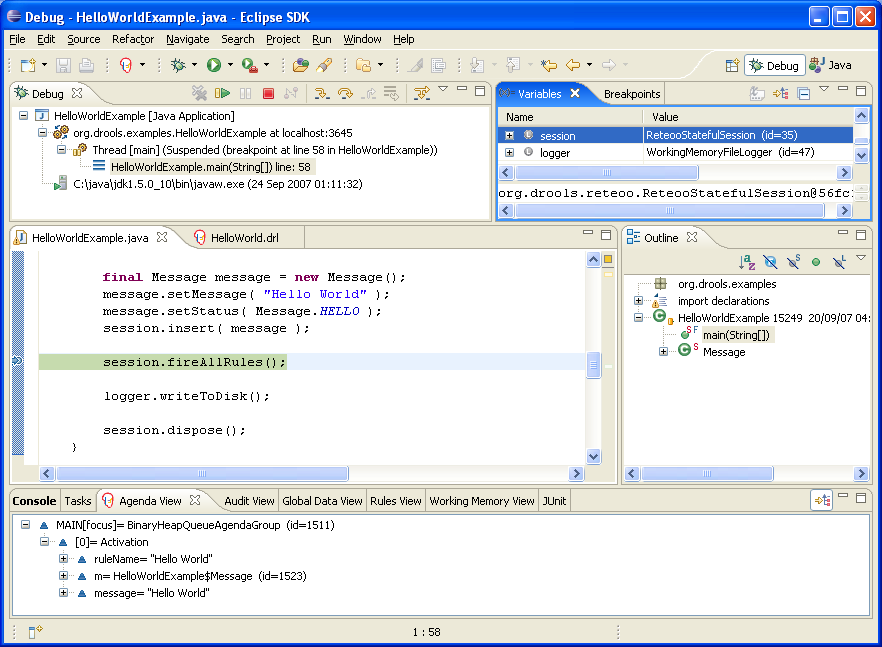Collapse the MAIN[focus] agenda group node
Image resolution: width=882 pixels, height=647 pixels.
coord(26,525)
